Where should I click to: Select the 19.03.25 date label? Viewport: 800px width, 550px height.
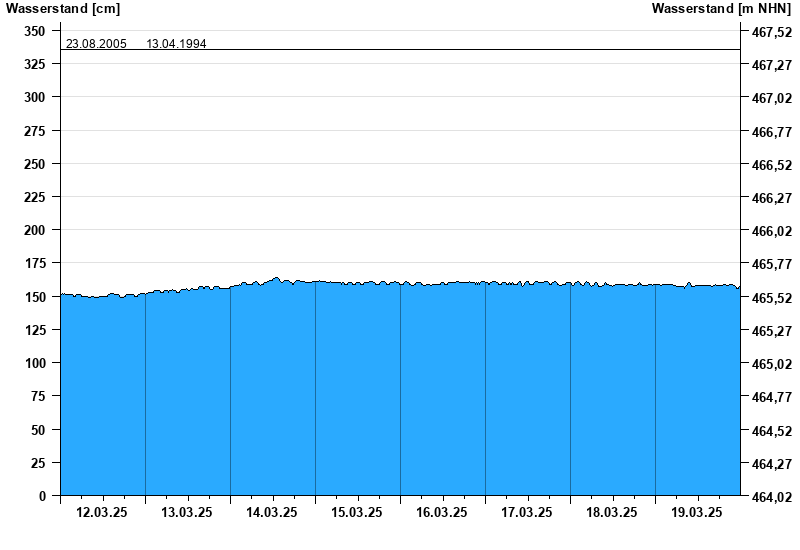pos(697,512)
